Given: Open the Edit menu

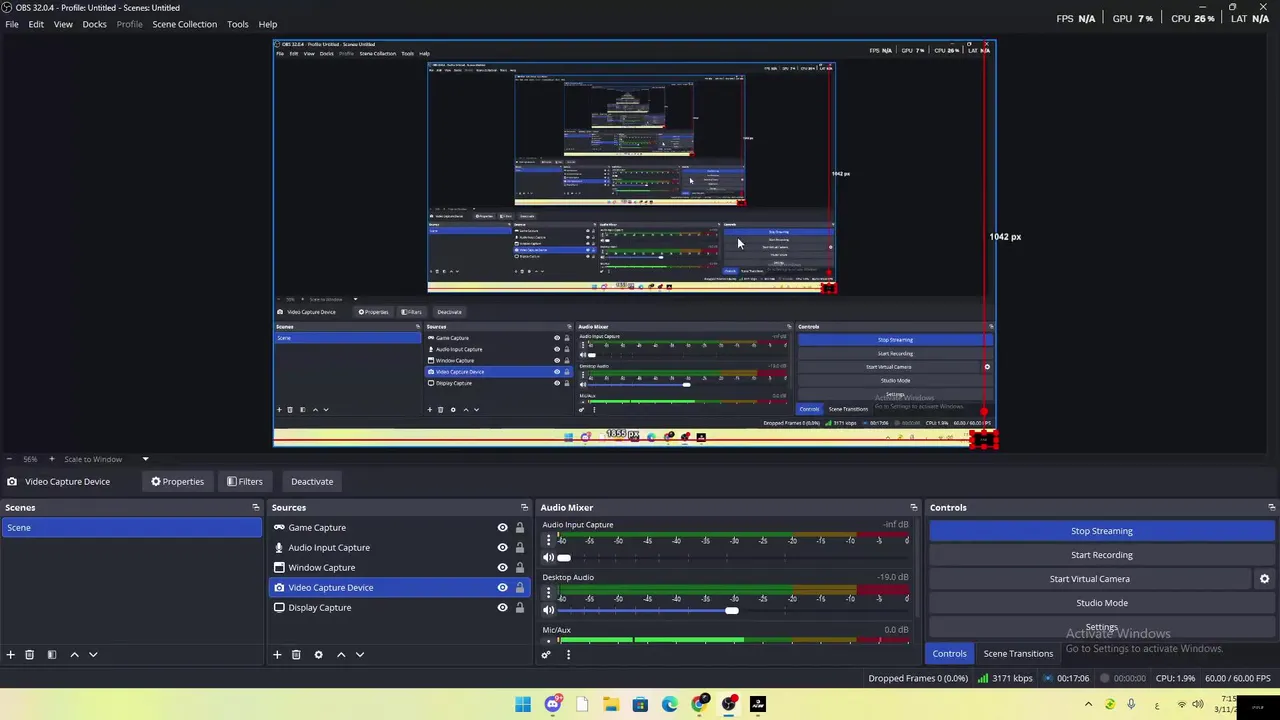Looking at the screenshot, I should (x=36, y=24).
